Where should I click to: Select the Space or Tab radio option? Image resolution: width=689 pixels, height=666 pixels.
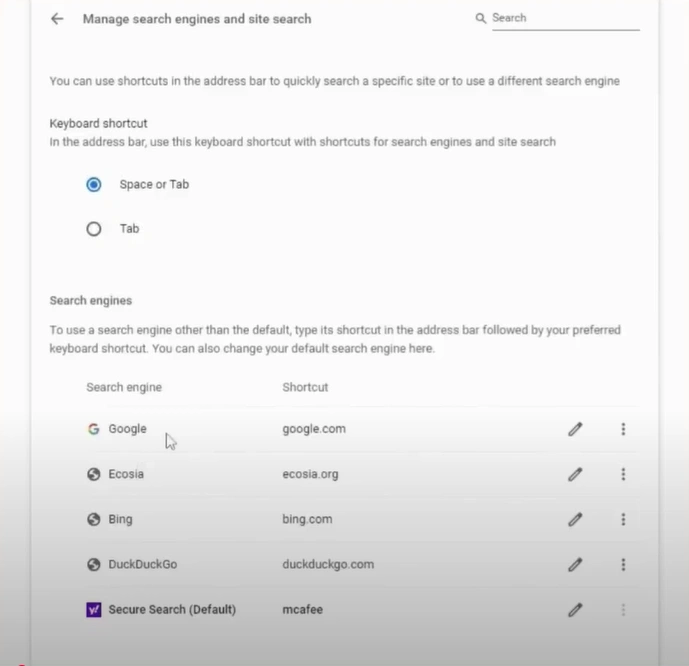point(94,185)
